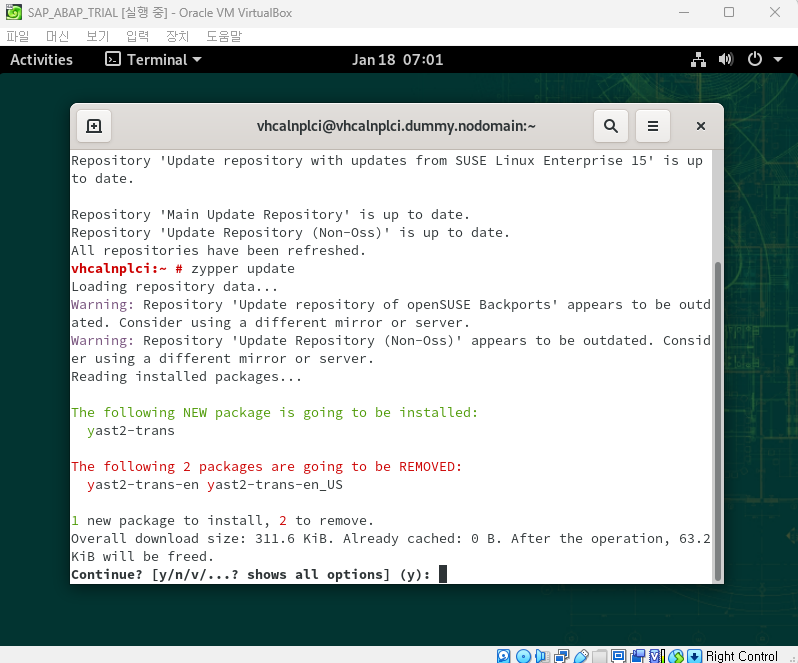Open a new terminal tab with the plus icon
This screenshot has width=798, height=663.
tap(94, 126)
